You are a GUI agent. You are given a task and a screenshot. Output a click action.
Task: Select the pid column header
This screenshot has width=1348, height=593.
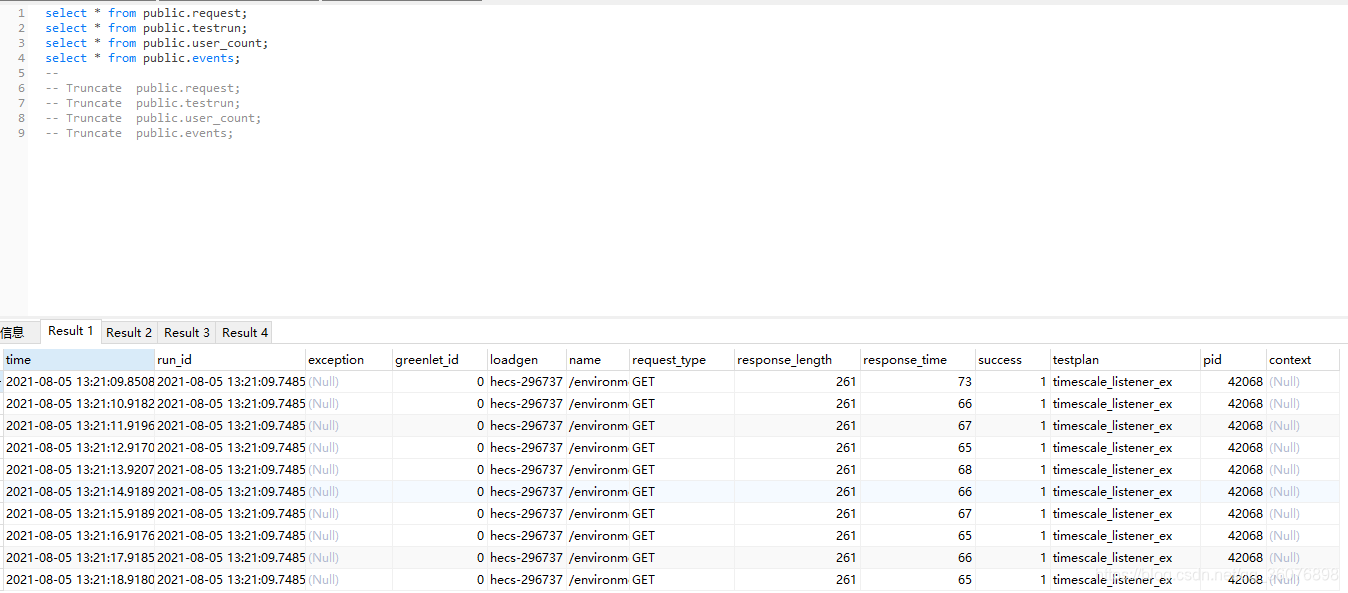click(1234, 360)
